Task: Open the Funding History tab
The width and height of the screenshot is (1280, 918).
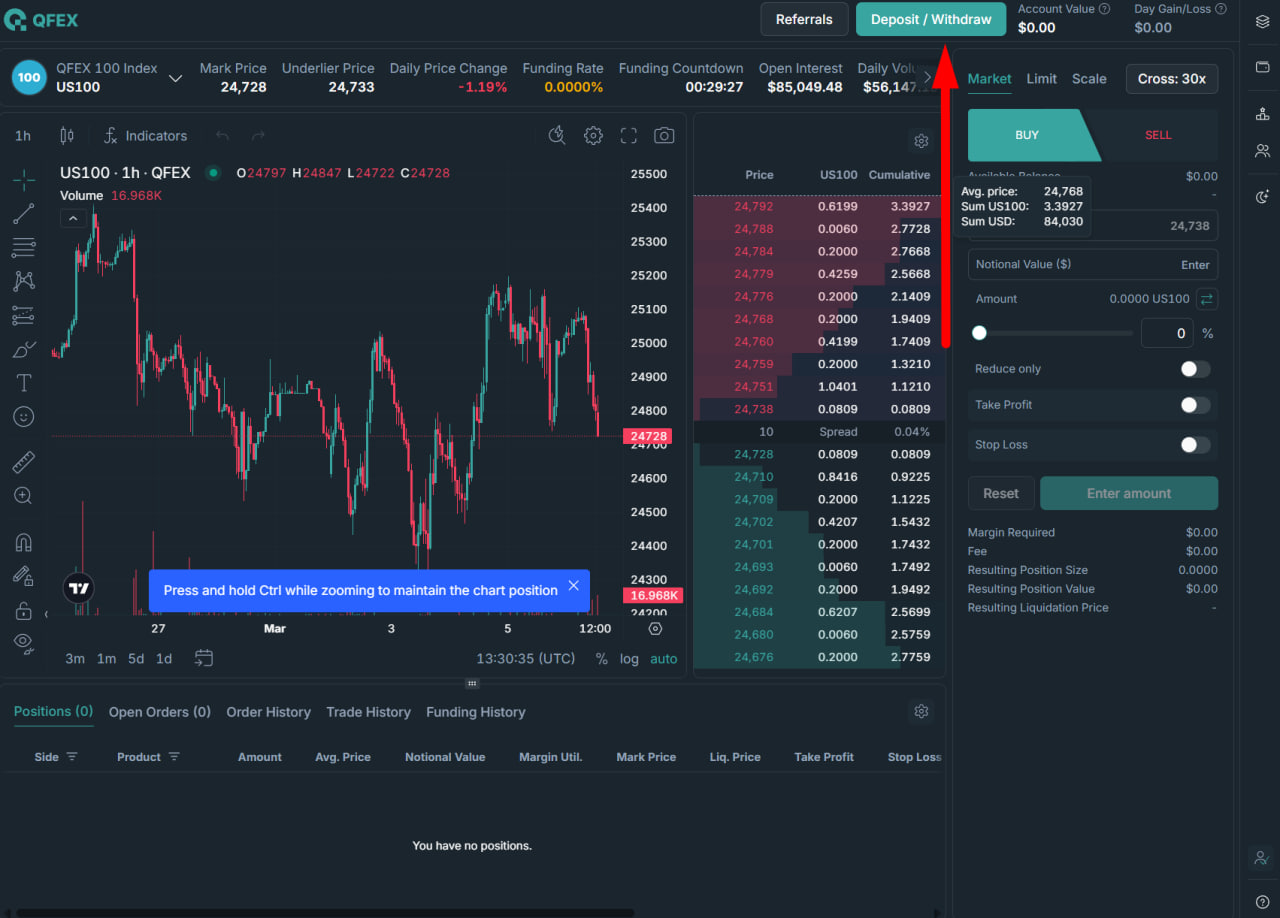Action: 476,712
